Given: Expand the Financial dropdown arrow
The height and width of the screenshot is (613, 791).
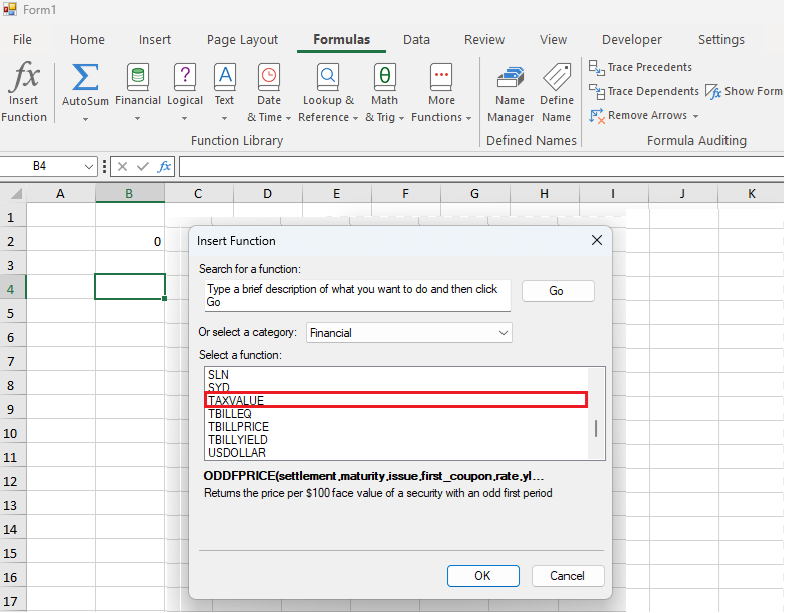Looking at the screenshot, I should (137, 119).
